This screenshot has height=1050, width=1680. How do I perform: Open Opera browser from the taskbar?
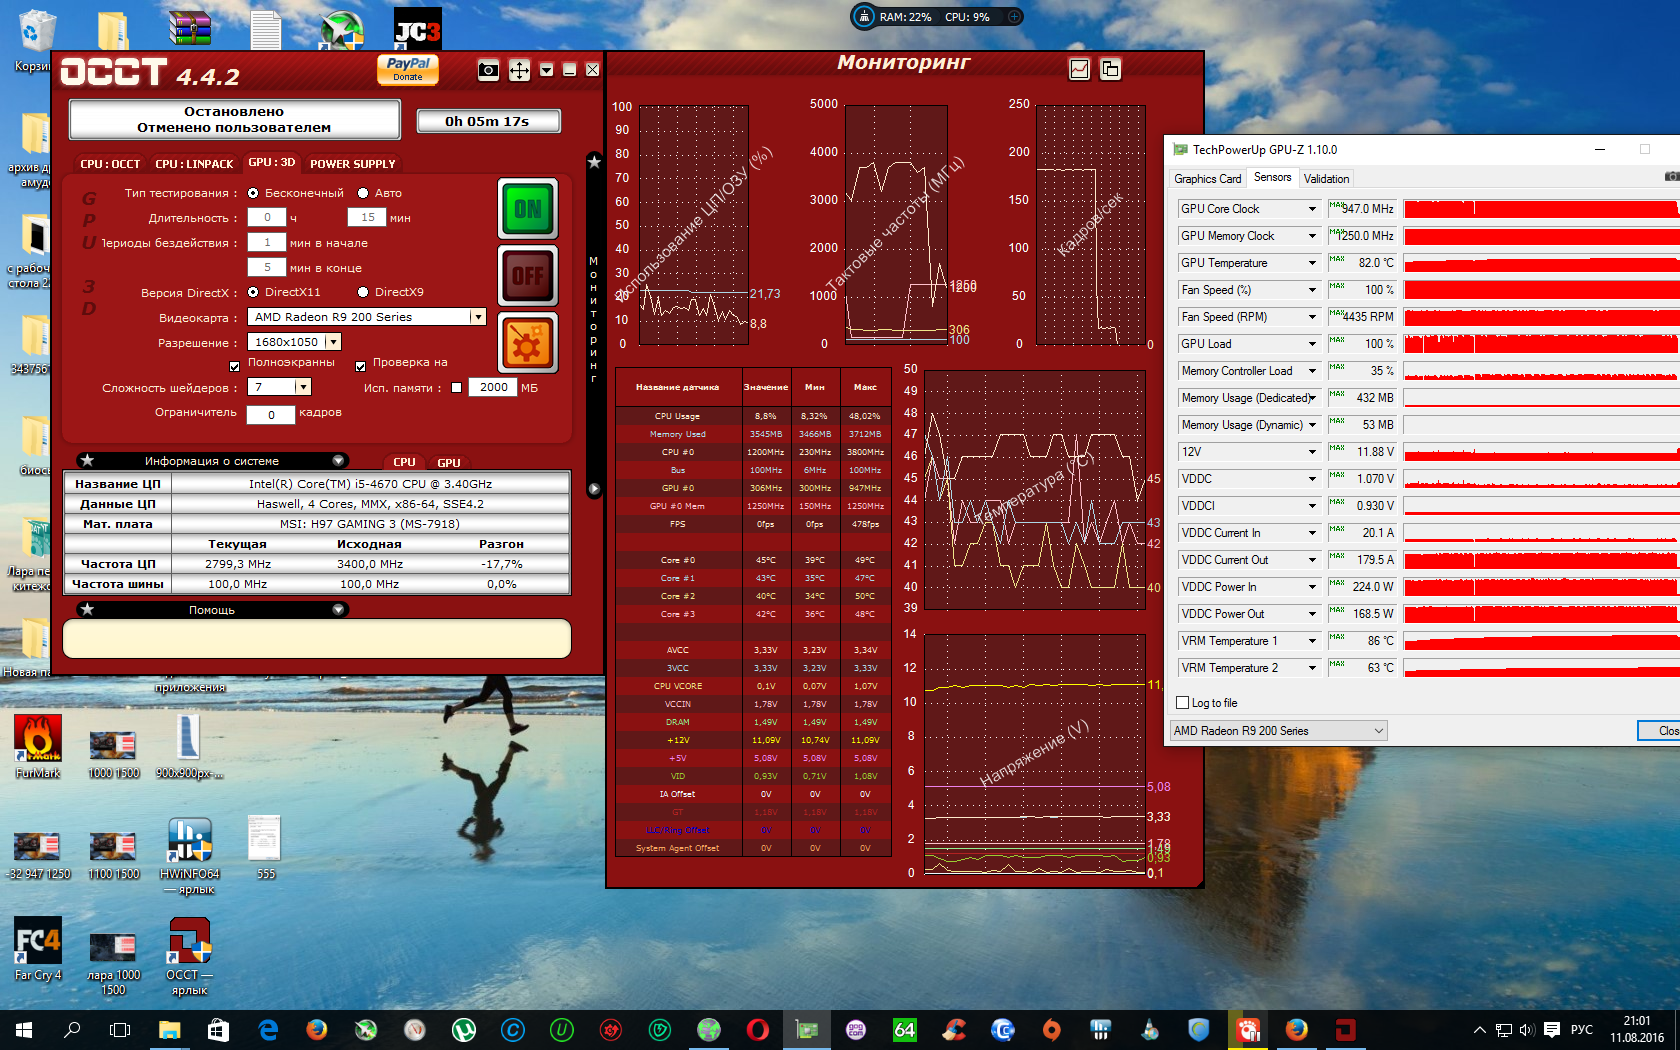pos(757,1029)
